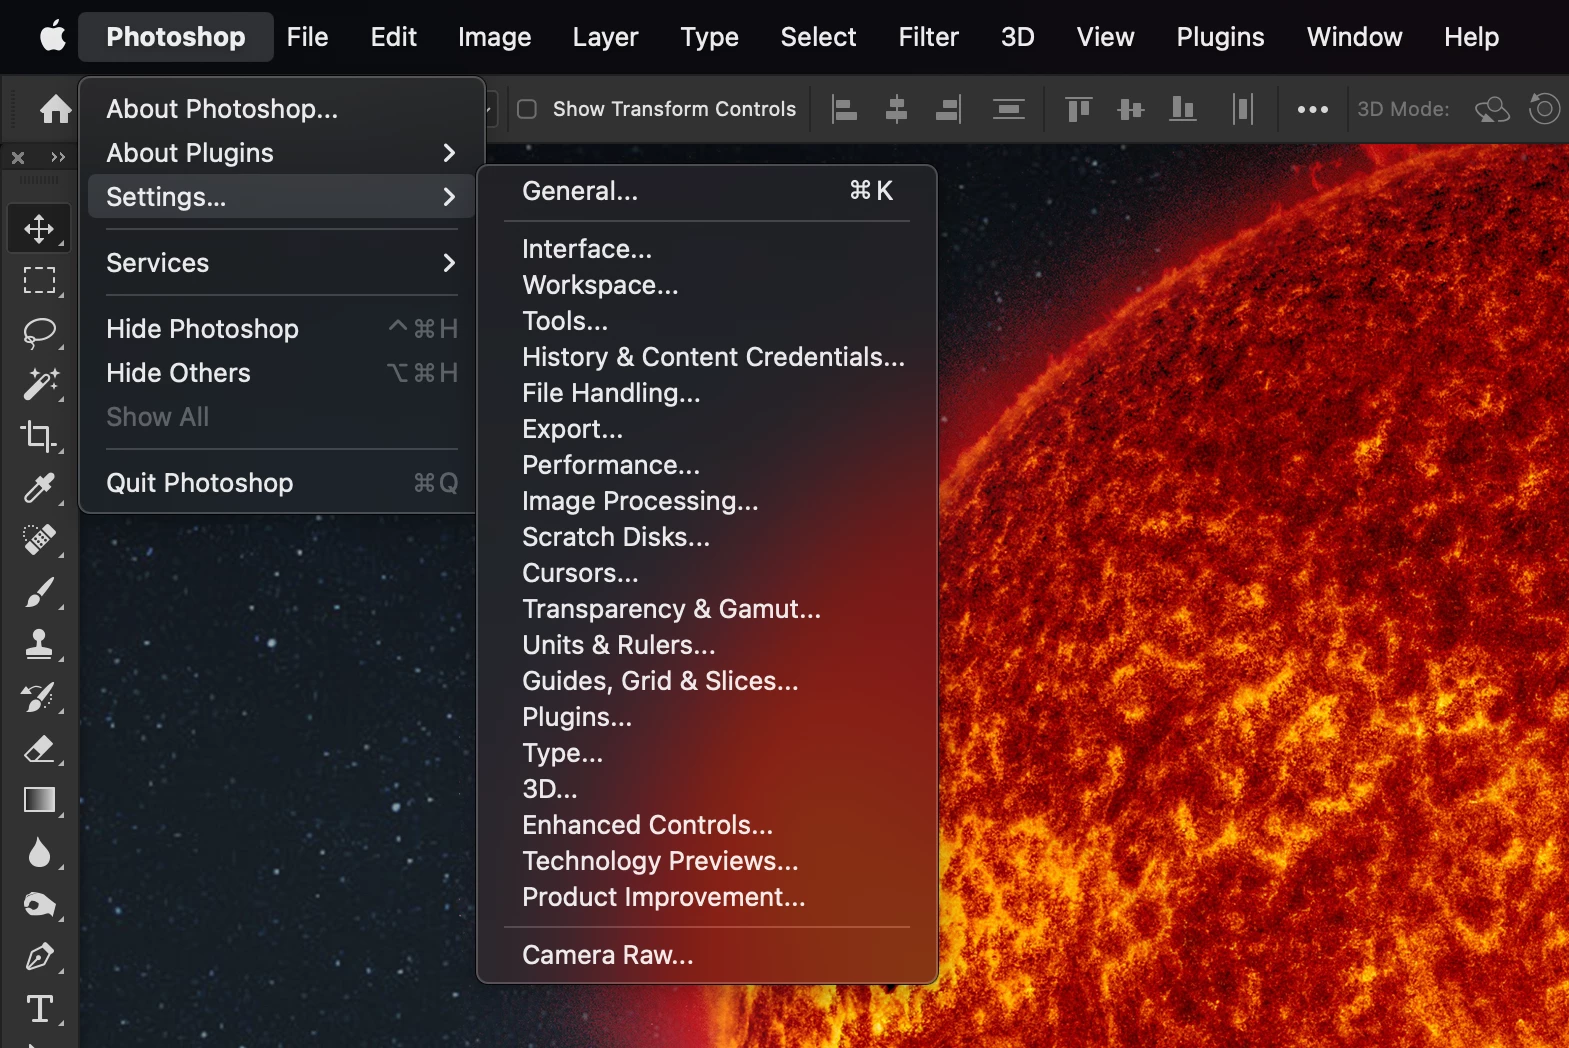Align bottom edges in options bar
This screenshot has width=1569, height=1048.
tap(1183, 109)
